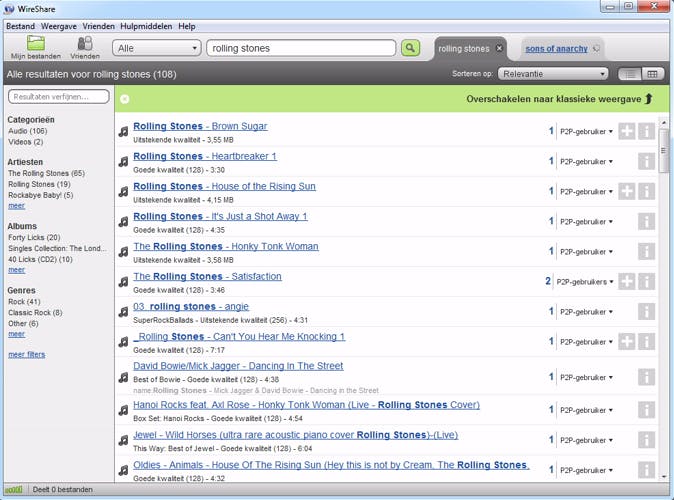This screenshot has height=500, width=674.
Task: Click the Resultaten verfijnen filter field
Action: tap(59, 97)
